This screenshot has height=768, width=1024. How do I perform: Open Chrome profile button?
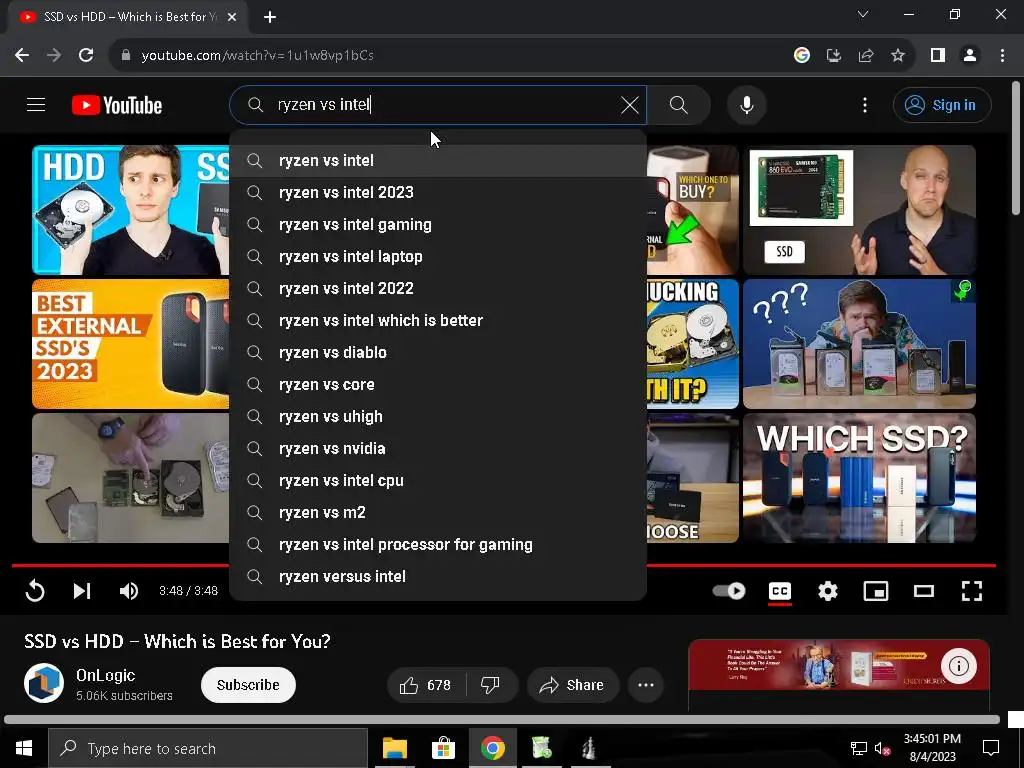point(970,56)
